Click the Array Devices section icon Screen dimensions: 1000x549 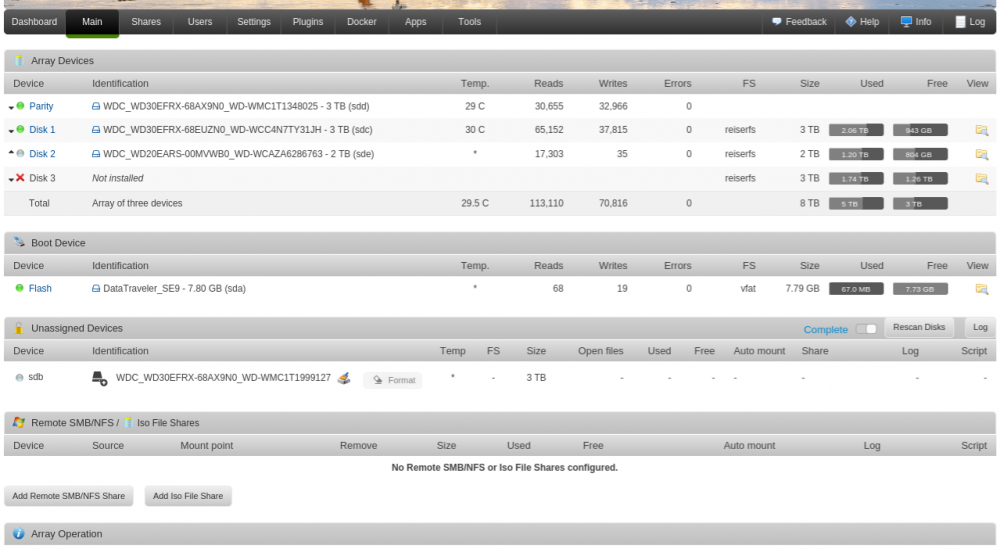18,61
